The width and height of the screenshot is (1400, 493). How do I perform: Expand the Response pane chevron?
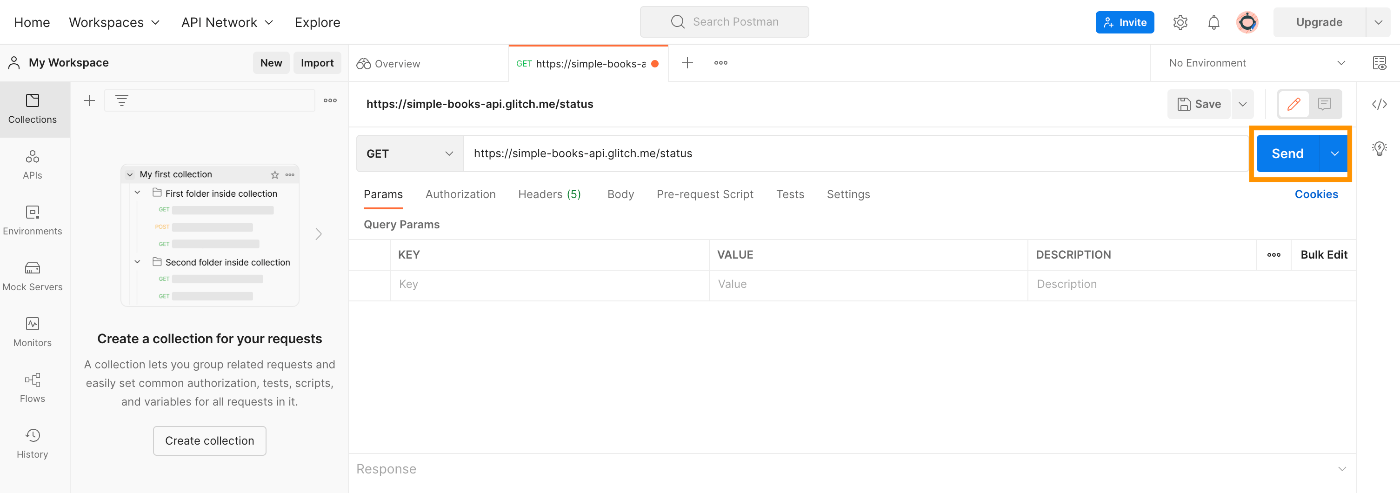(1342, 469)
